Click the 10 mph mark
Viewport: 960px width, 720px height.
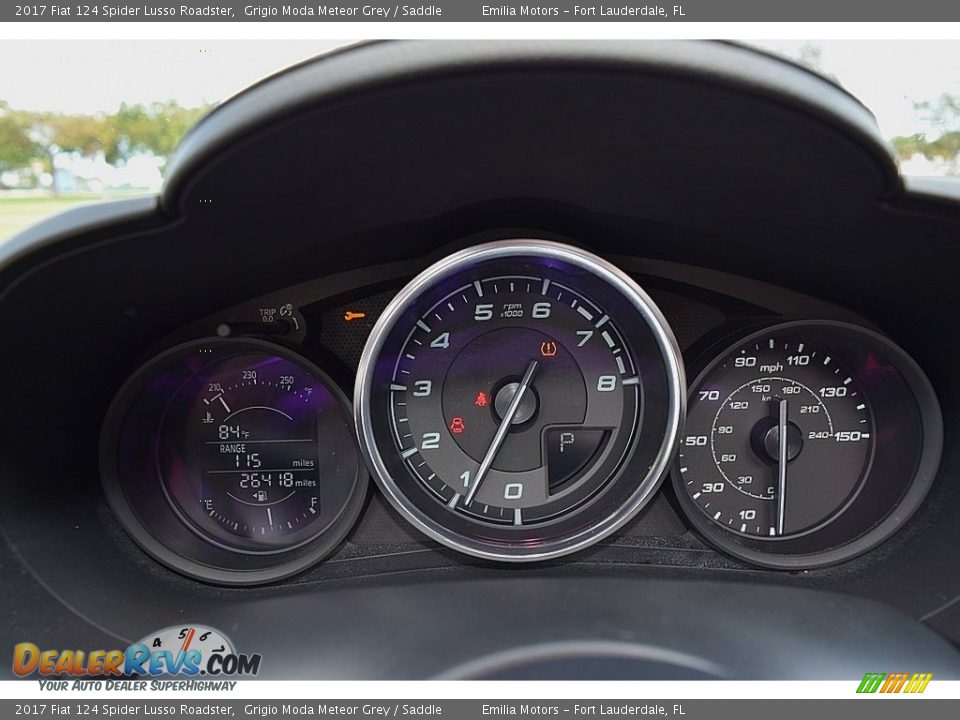point(747,514)
